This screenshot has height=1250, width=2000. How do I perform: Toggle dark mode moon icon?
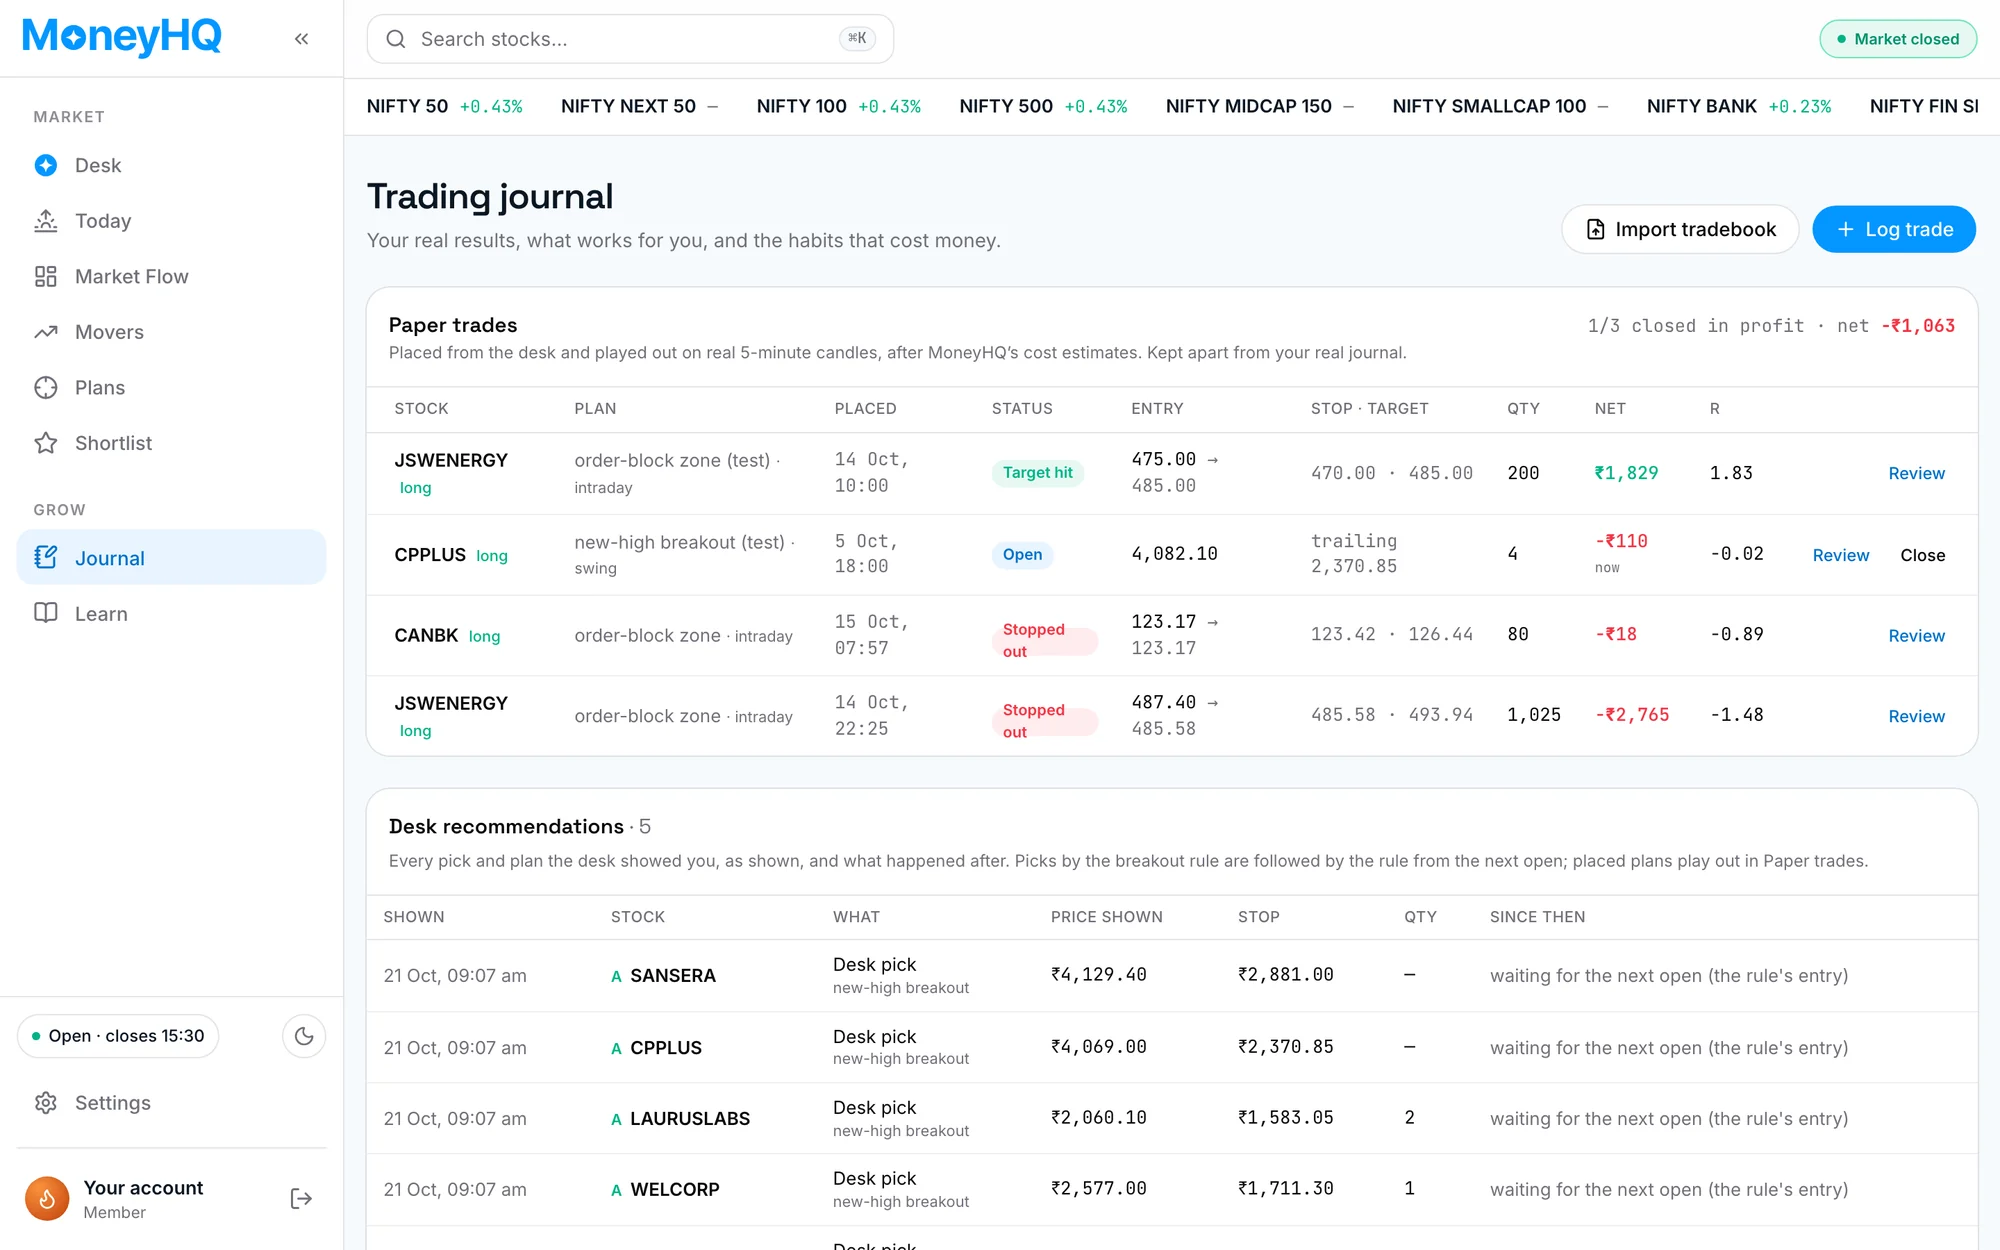(304, 1036)
